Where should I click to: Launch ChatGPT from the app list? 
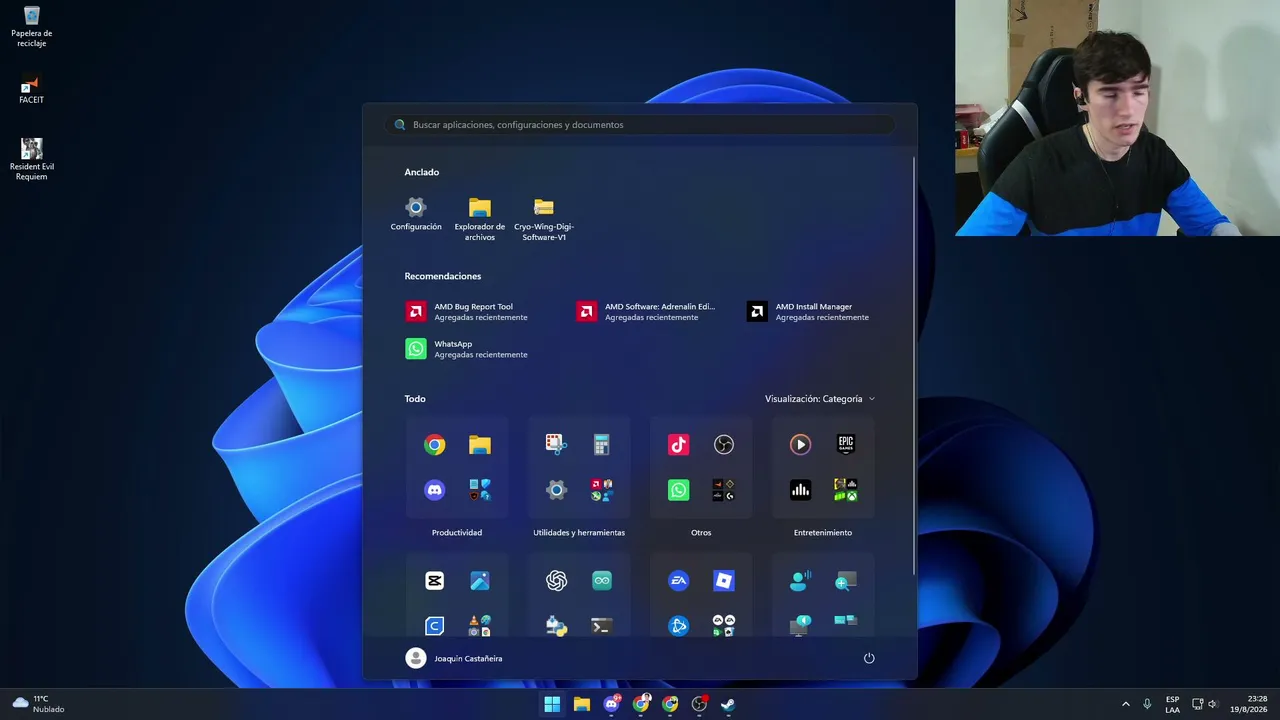(556, 581)
